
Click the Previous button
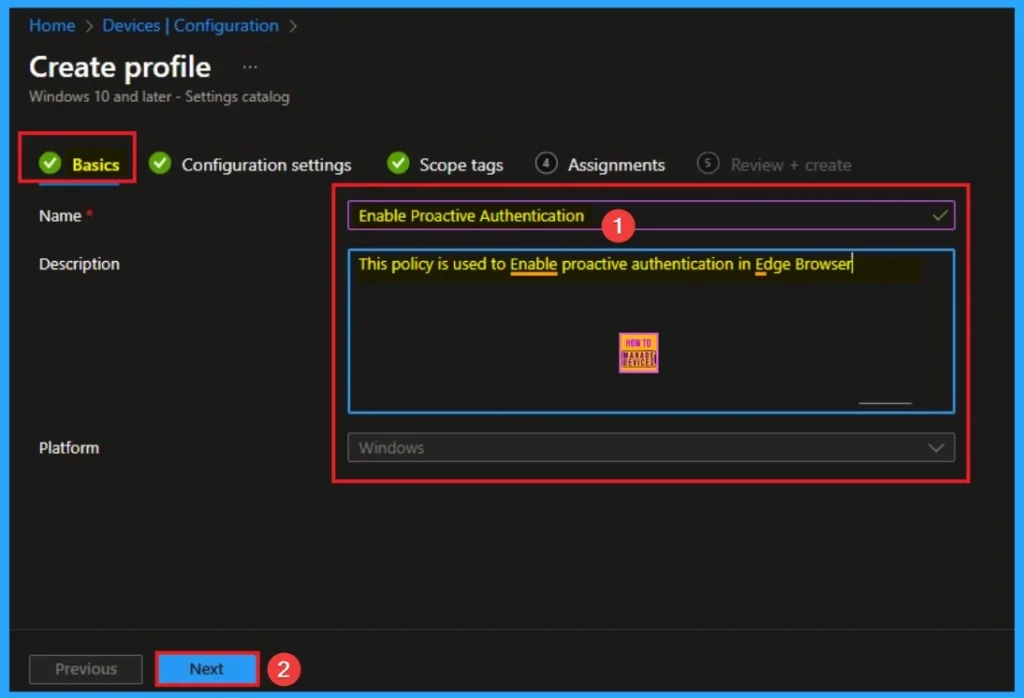point(86,669)
